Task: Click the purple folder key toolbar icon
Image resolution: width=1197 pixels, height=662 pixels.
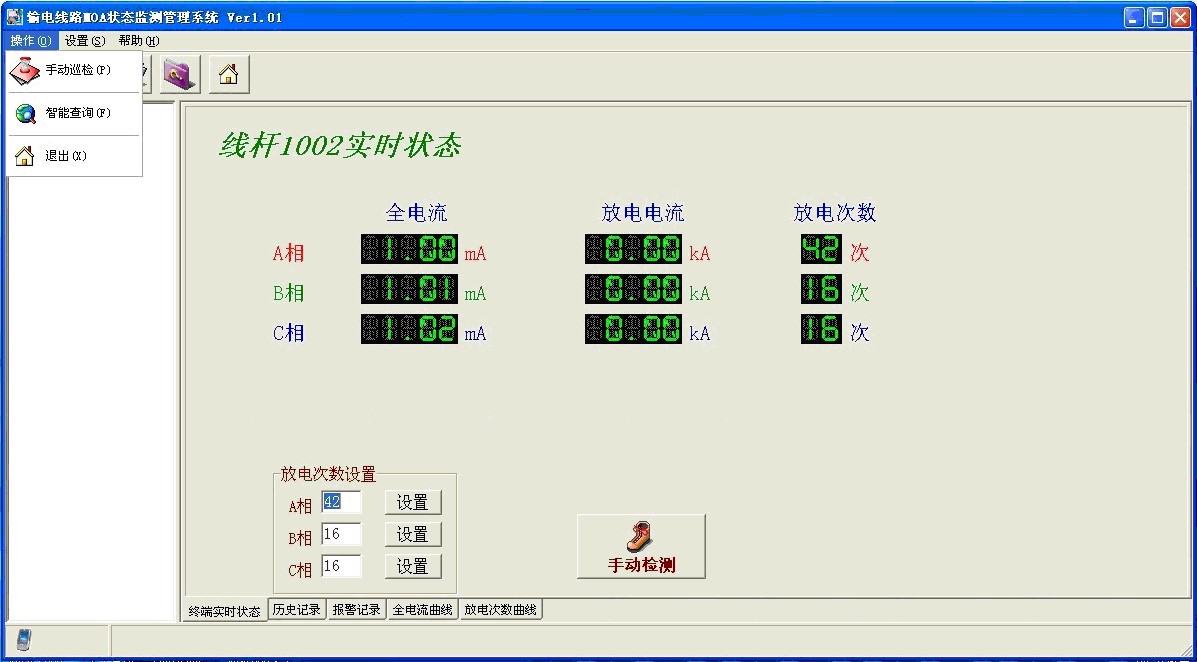Action: [180, 74]
